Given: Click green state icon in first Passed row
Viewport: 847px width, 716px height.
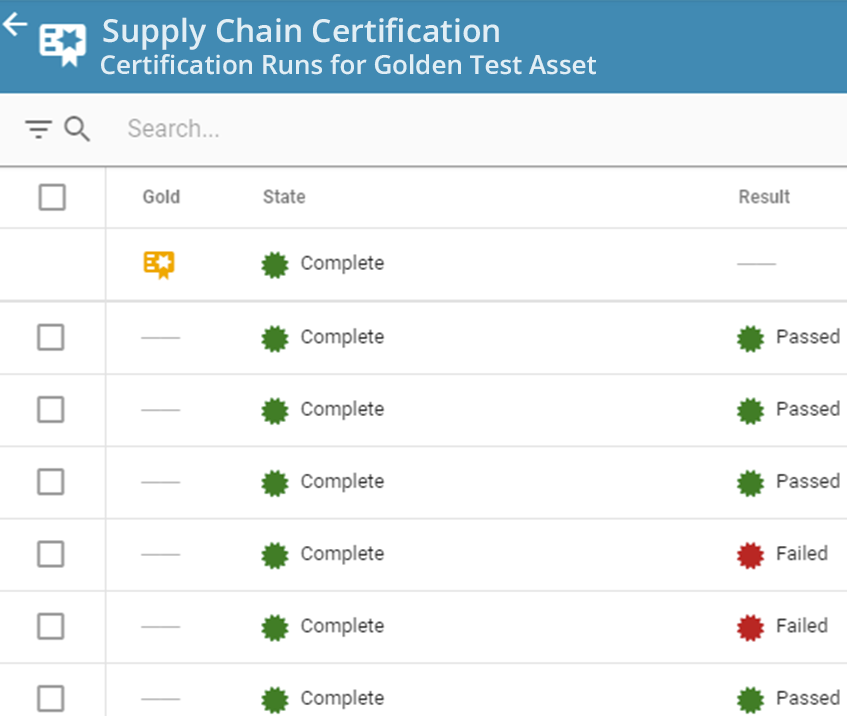Looking at the screenshot, I should pos(275,339).
